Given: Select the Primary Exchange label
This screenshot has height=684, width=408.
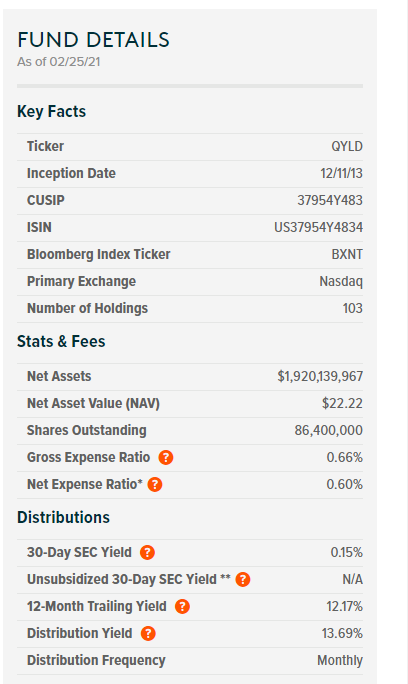Looking at the screenshot, I should click(81, 281).
